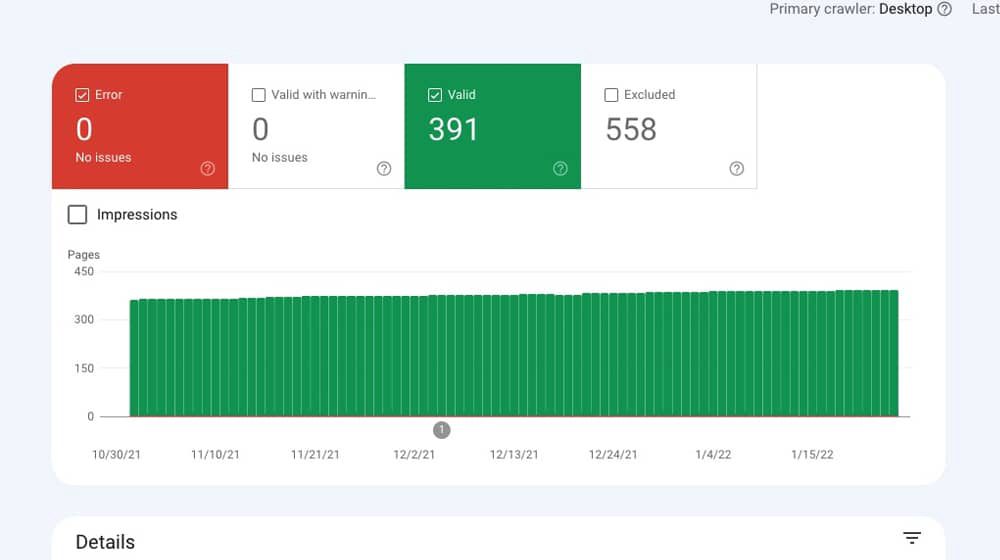Viewport: 1000px width, 560px height.
Task: Click the annotation marker 1 on the chart timeline
Action: tap(441, 430)
